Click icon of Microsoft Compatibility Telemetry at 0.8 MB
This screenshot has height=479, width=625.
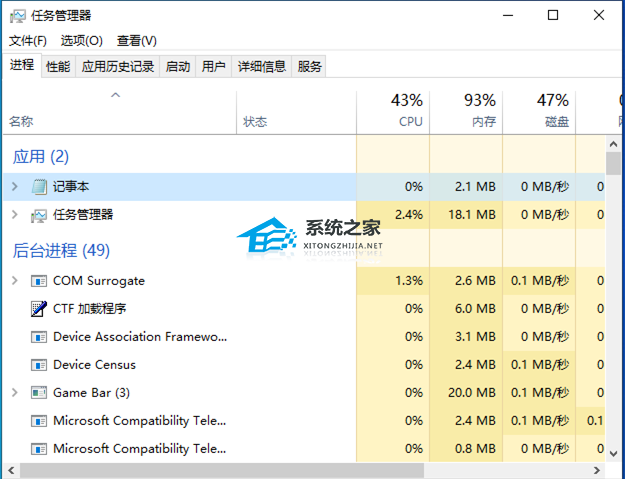[x=39, y=449]
